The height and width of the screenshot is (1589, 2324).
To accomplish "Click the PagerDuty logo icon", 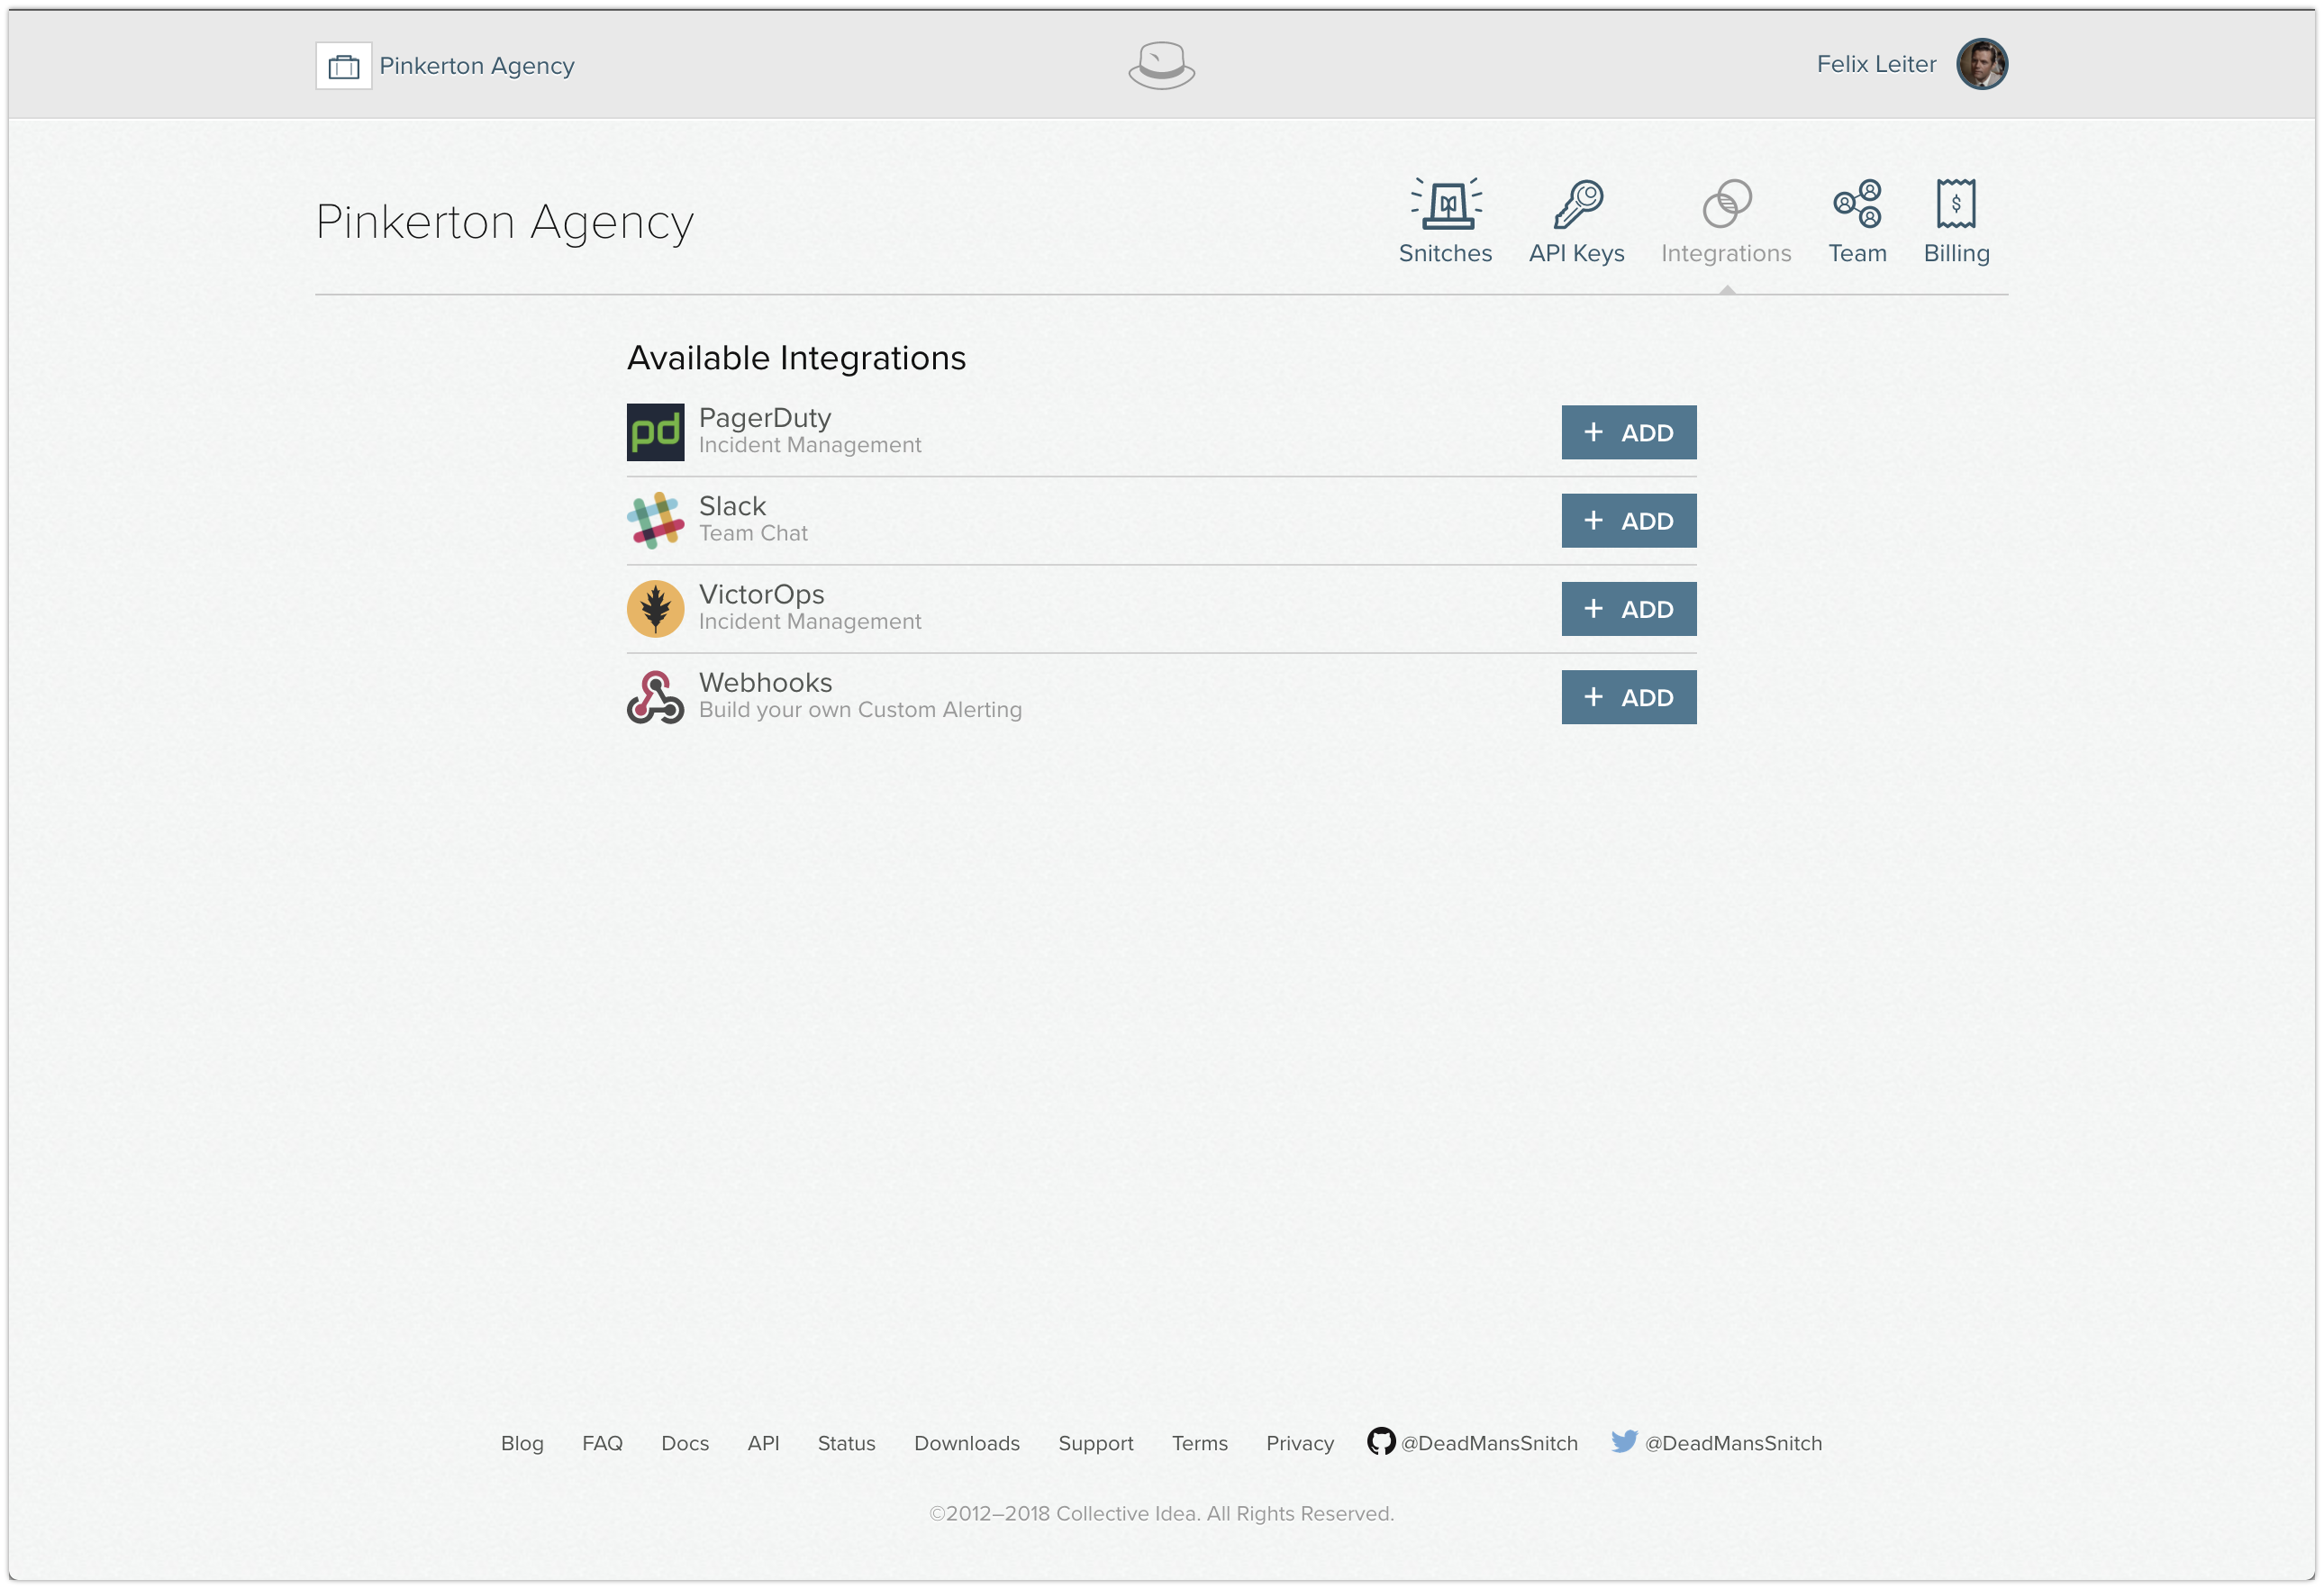I will [x=655, y=432].
